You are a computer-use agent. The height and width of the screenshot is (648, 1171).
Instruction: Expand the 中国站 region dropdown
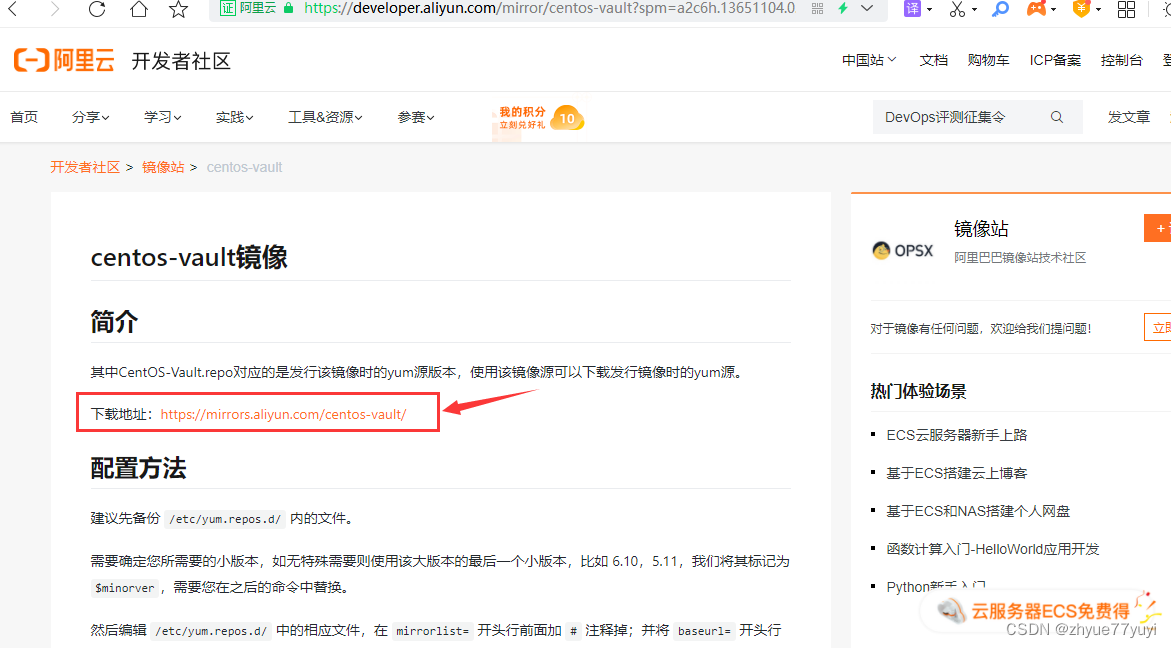click(869, 60)
